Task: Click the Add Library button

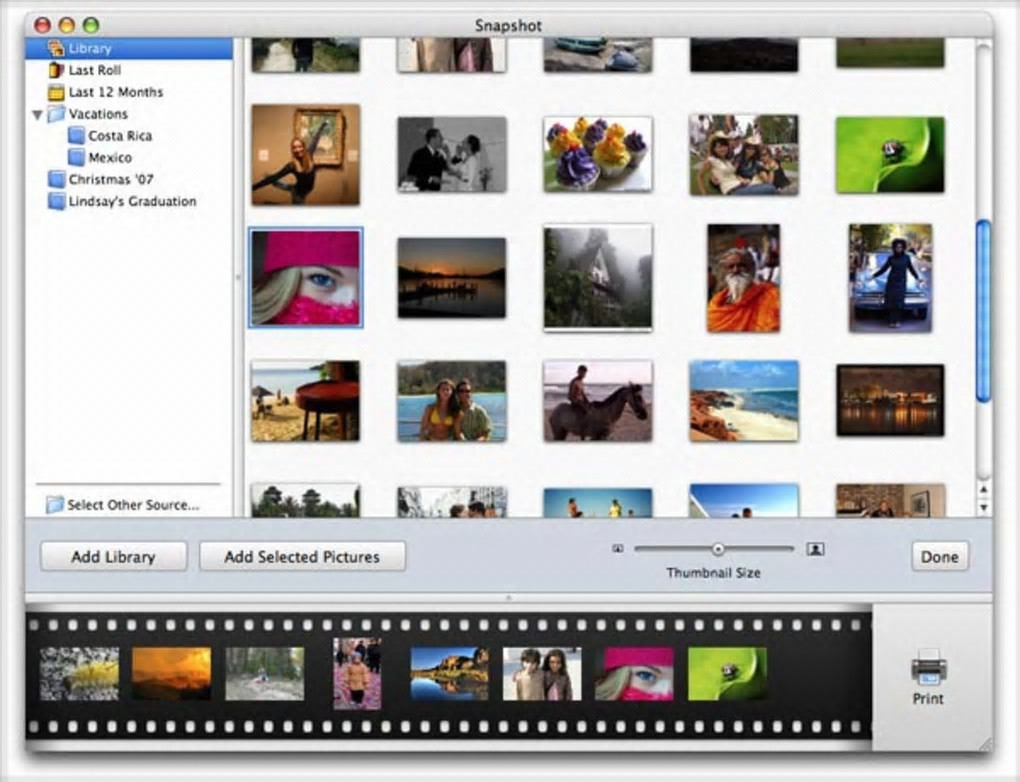Action: (114, 557)
